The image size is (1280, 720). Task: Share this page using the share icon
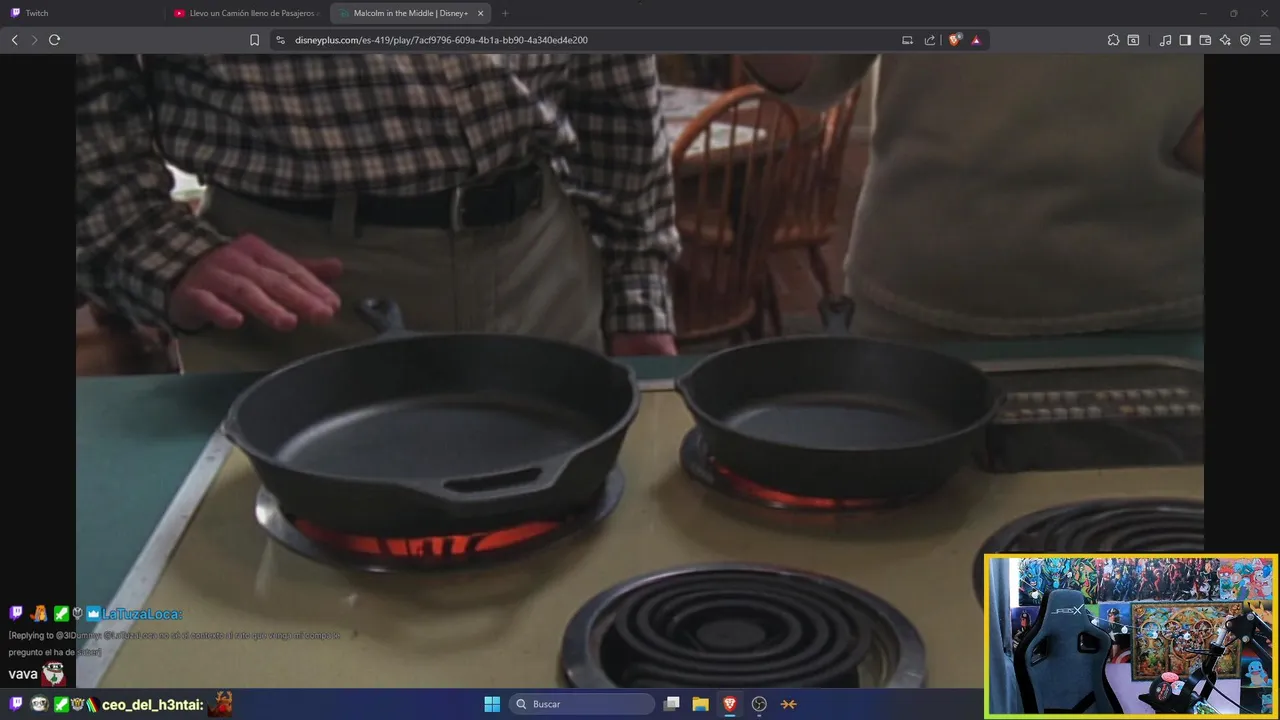click(930, 40)
